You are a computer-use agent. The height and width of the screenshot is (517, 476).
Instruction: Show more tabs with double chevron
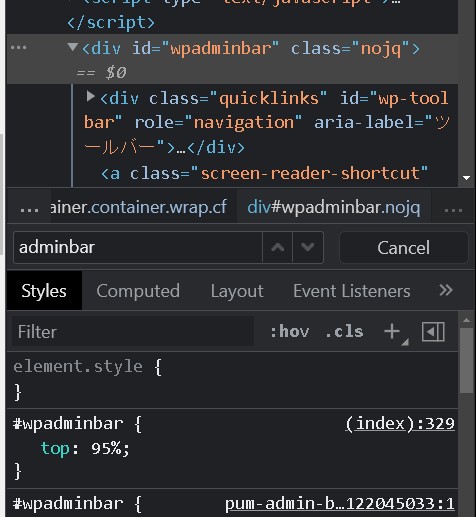pyautogui.click(x=446, y=290)
